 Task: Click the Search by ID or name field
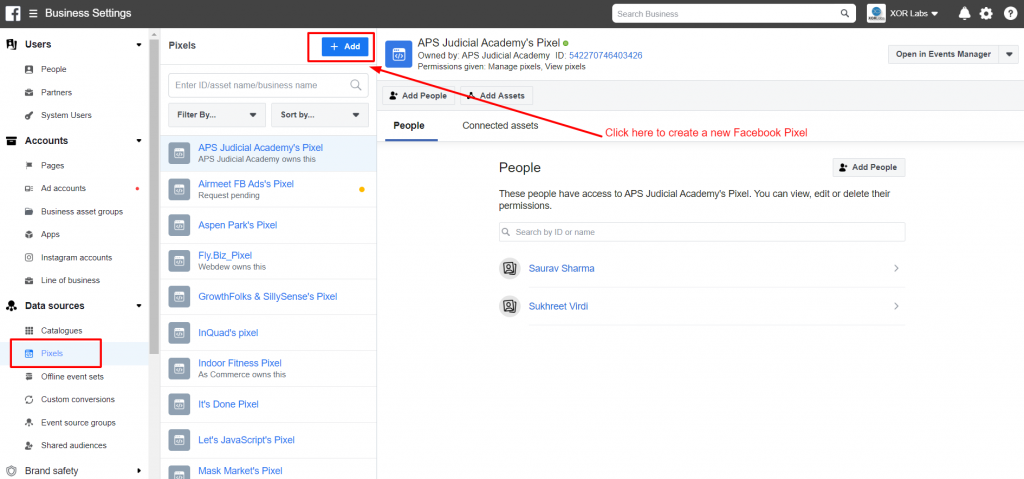[x=702, y=232]
